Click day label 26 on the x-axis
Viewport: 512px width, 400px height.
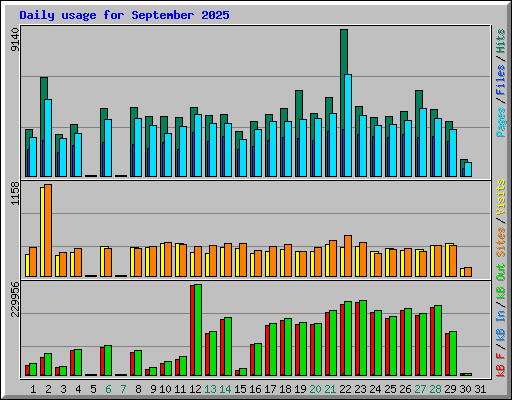pyautogui.click(x=405, y=389)
